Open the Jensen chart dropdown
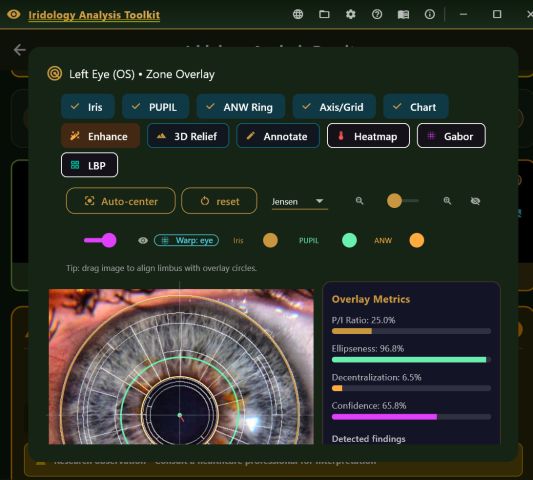Image resolution: width=533 pixels, height=480 pixels. point(299,201)
